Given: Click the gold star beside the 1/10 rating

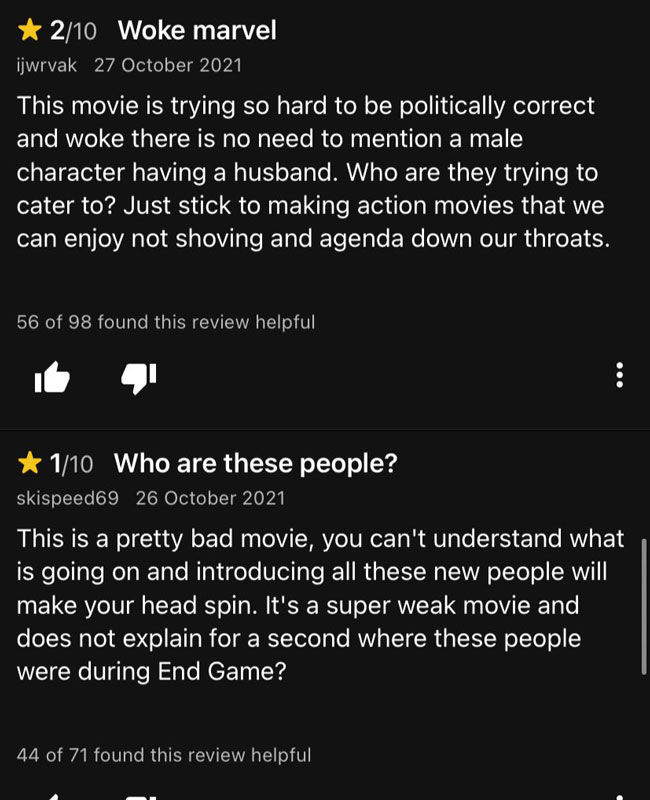Looking at the screenshot, I should 30,463.
